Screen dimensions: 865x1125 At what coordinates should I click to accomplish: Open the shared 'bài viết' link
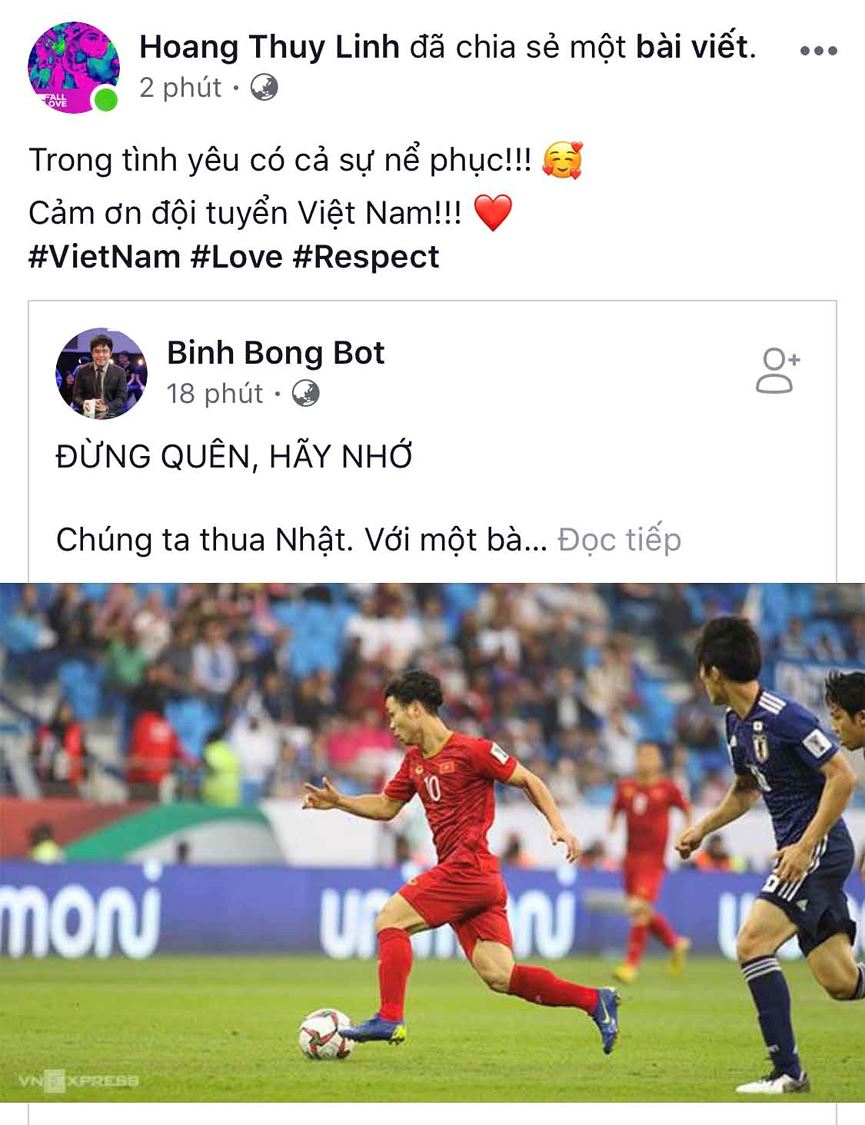click(x=693, y=47)
